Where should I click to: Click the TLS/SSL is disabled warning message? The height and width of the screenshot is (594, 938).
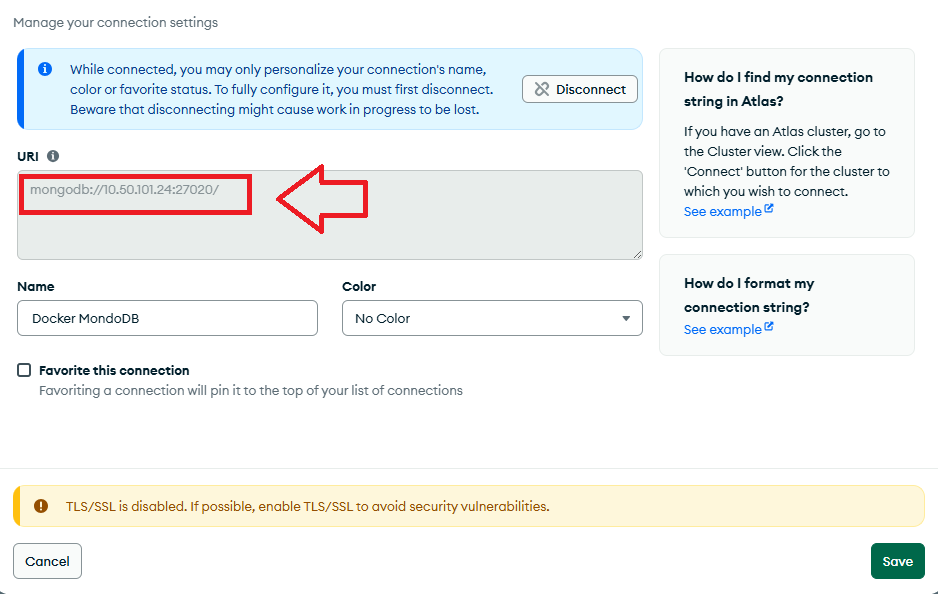click(307, 506)
